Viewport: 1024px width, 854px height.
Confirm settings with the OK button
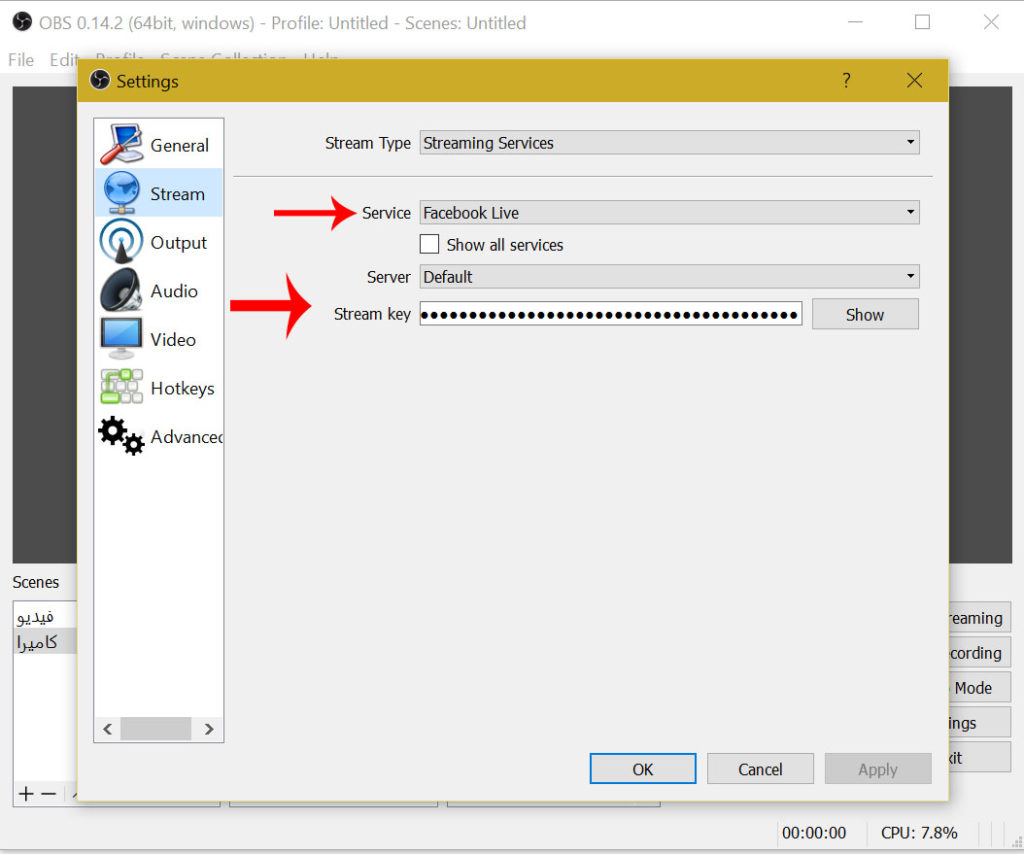[643, 769]
